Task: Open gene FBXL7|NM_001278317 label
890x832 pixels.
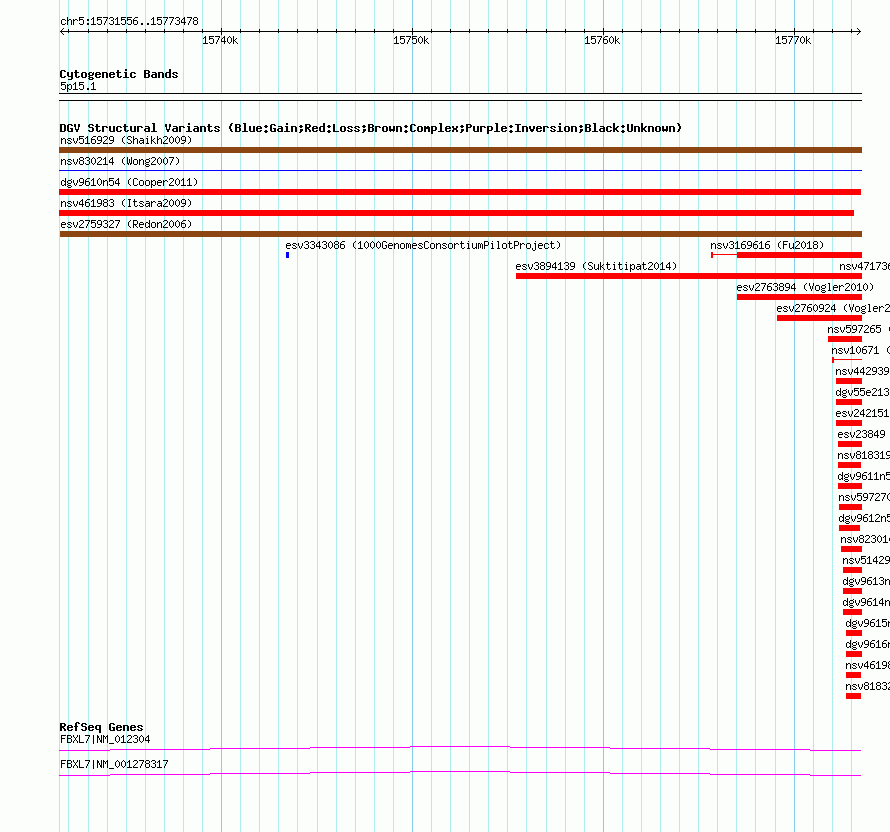Action: click(114, 764)
